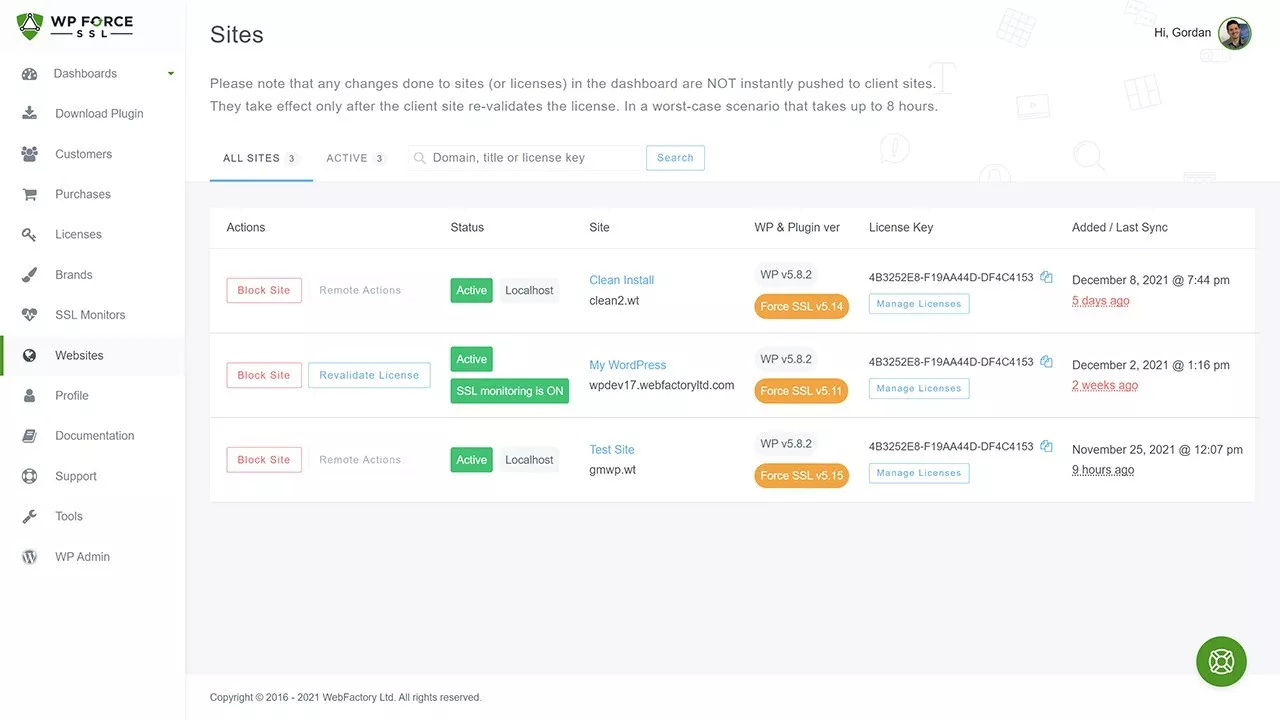Viewport: 1280px width, 720px height.
Task: Open Remote Actions for Test Site
Action: [360, 460]
